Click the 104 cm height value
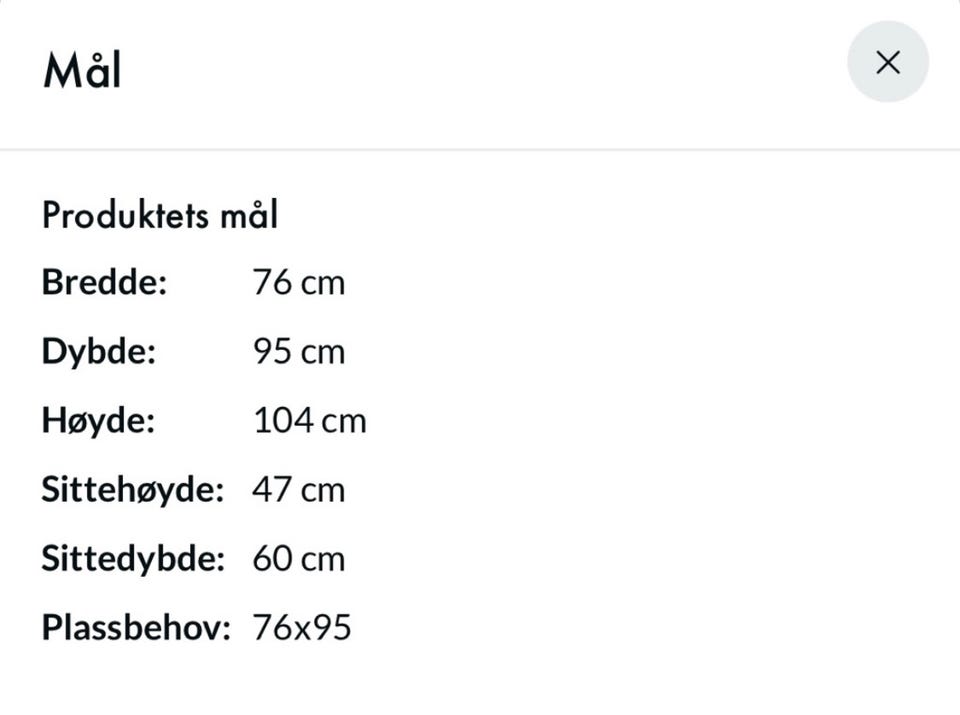960x715 pixels. coord(310,421)
